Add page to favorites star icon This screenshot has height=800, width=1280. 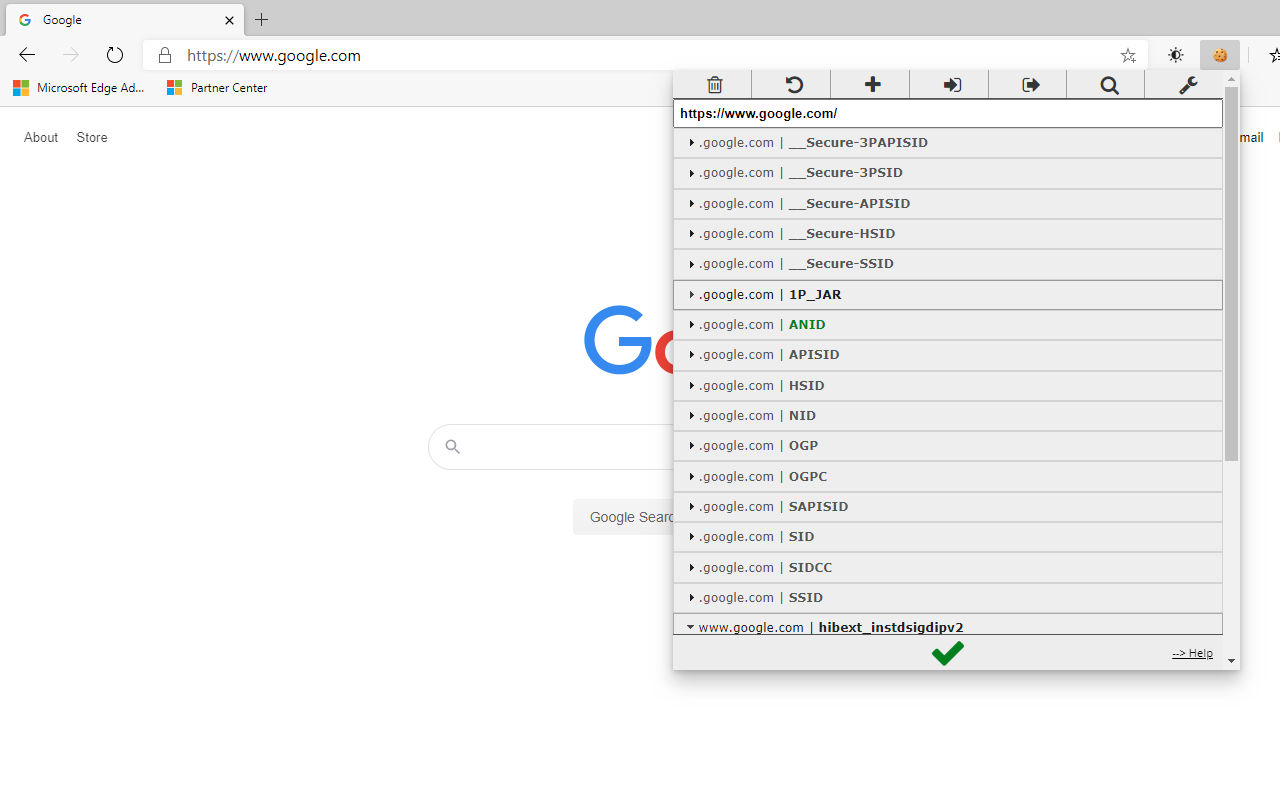1128,56
